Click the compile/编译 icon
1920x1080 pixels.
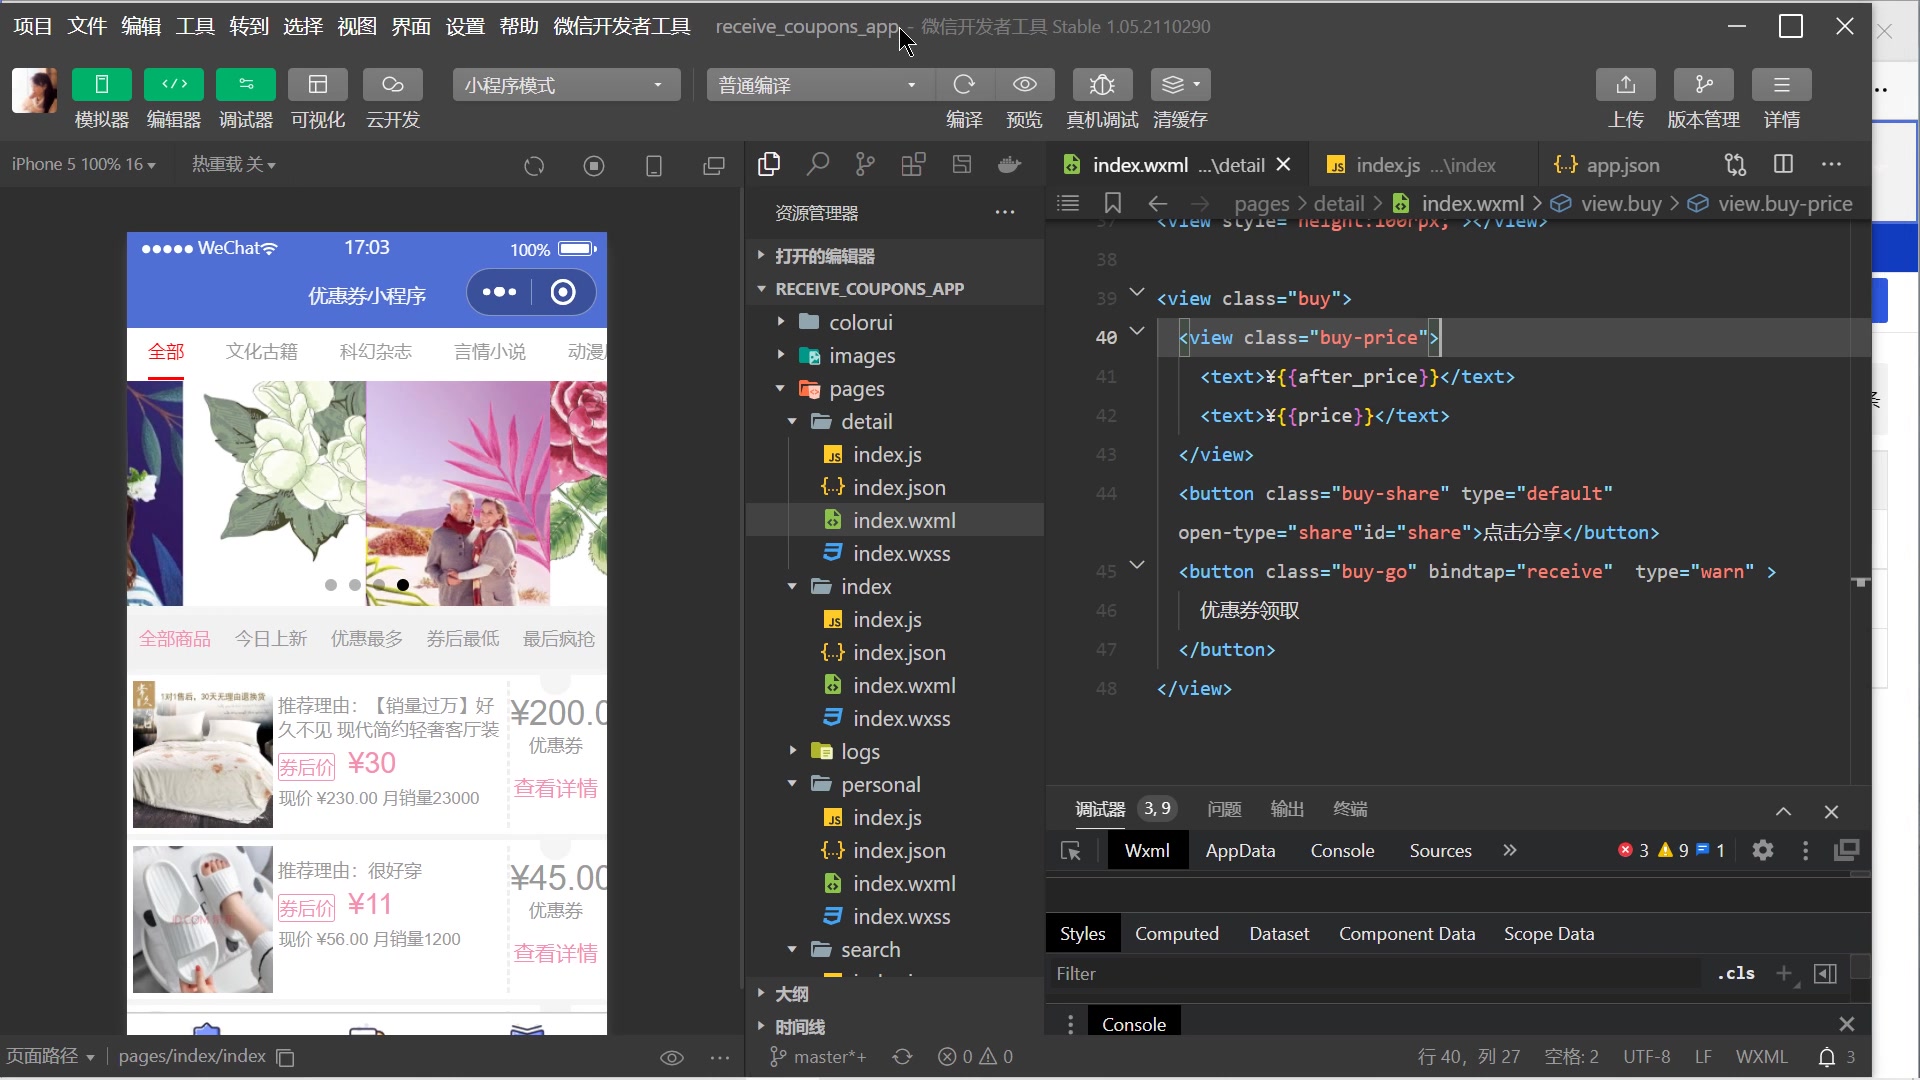click(x=964, y=84)
